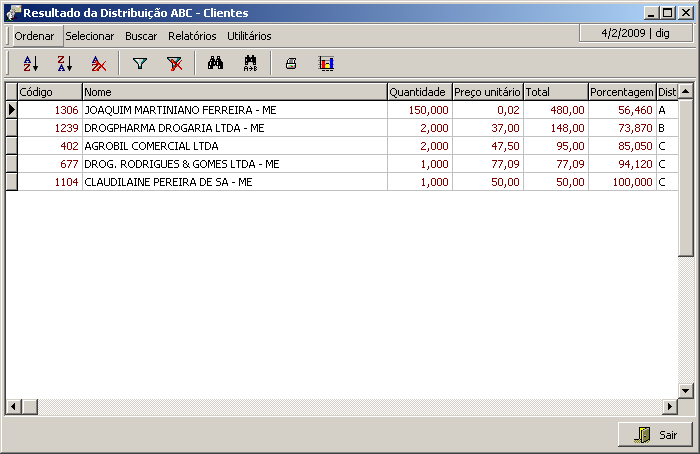This screenshot has width=700, height=454.
Task: Sort ascending A to Z icon
Action: 30,64
